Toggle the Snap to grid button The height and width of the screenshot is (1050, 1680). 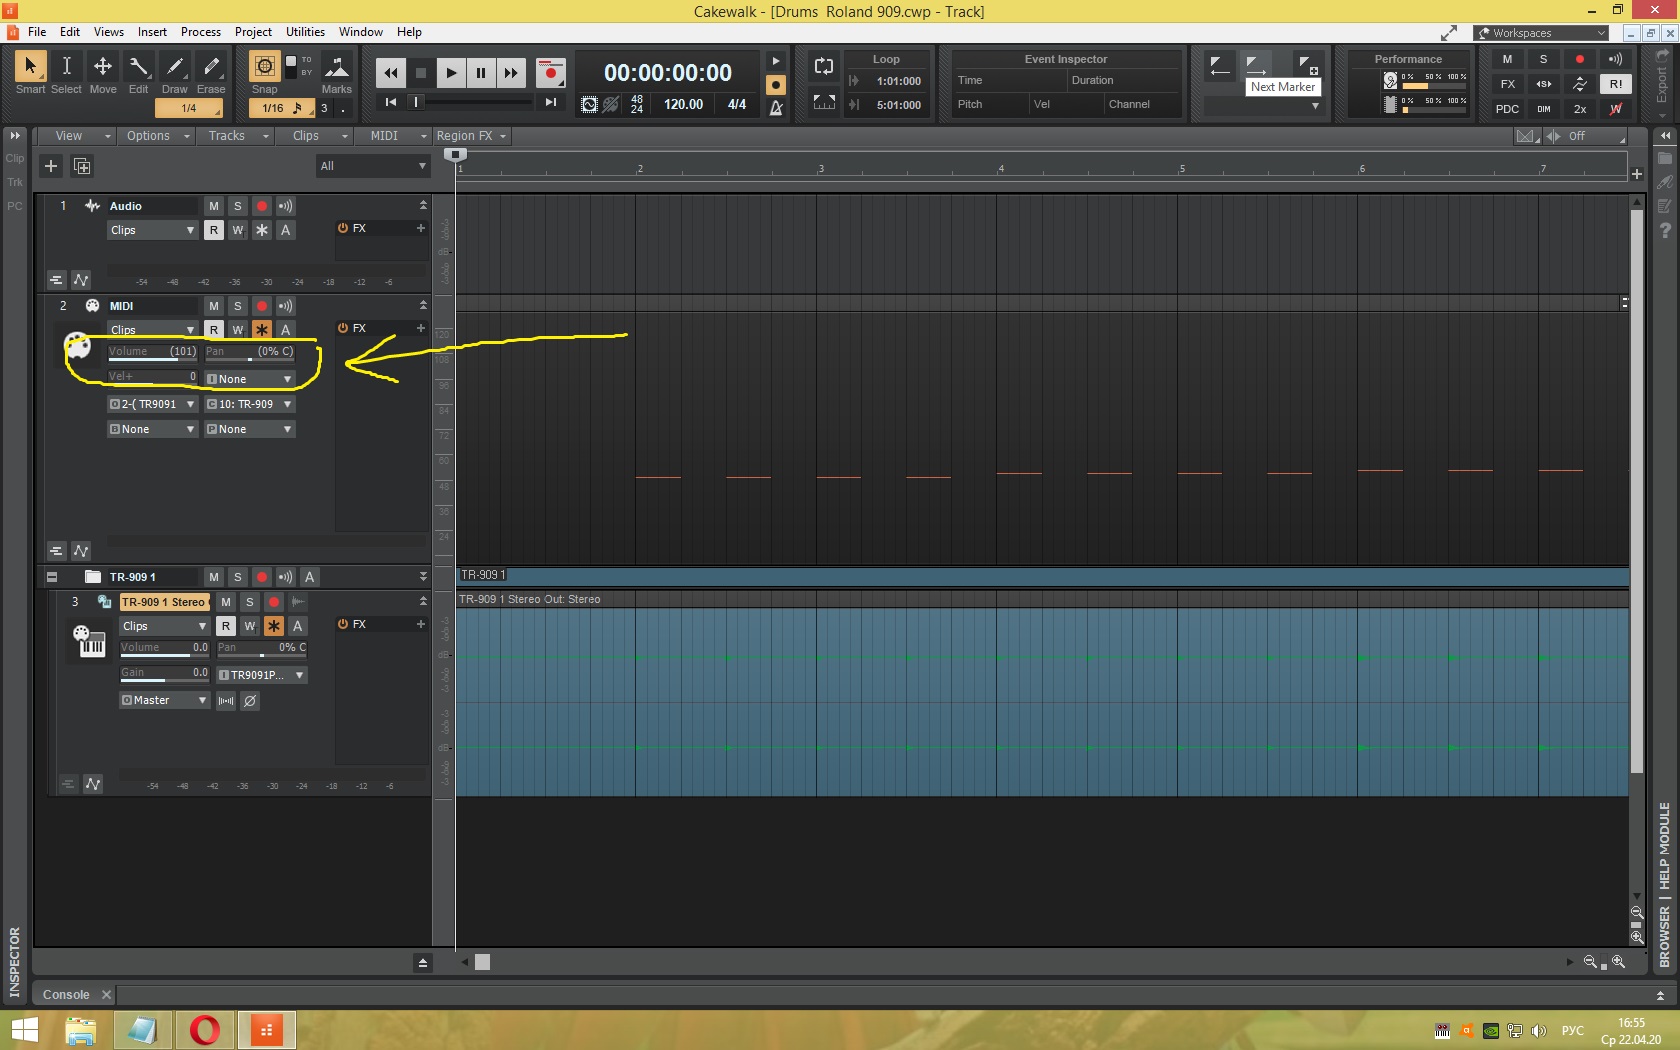tap(264, 67)
